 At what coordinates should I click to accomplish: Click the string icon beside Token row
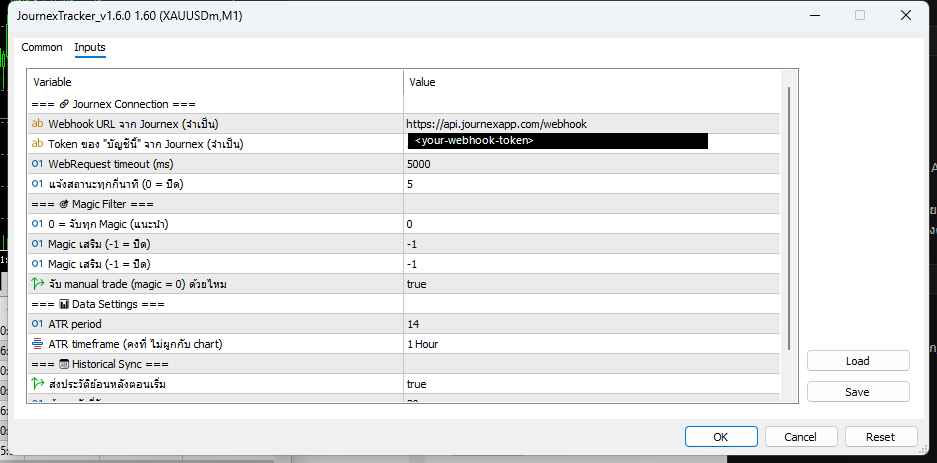[x=38, y=143]
